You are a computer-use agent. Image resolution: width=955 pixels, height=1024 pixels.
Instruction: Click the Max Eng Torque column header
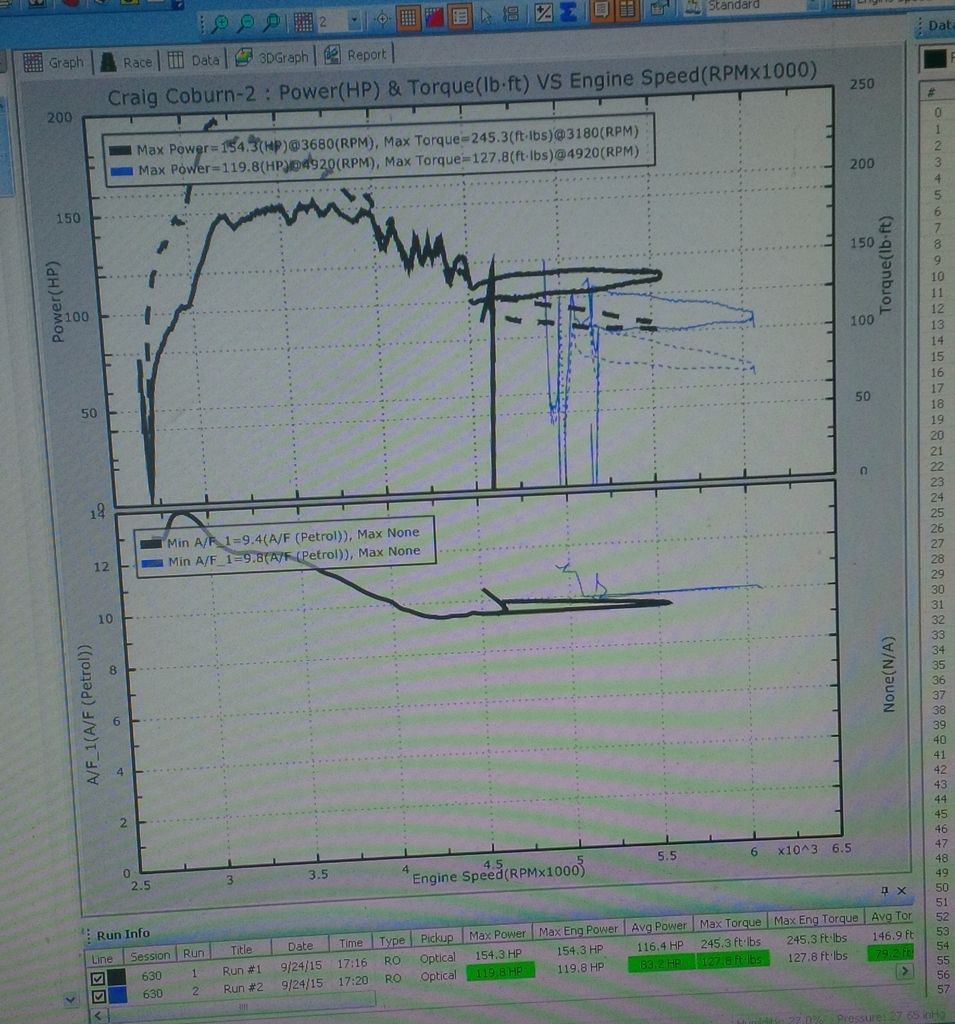pyautogui.click(x=816, y=920)
